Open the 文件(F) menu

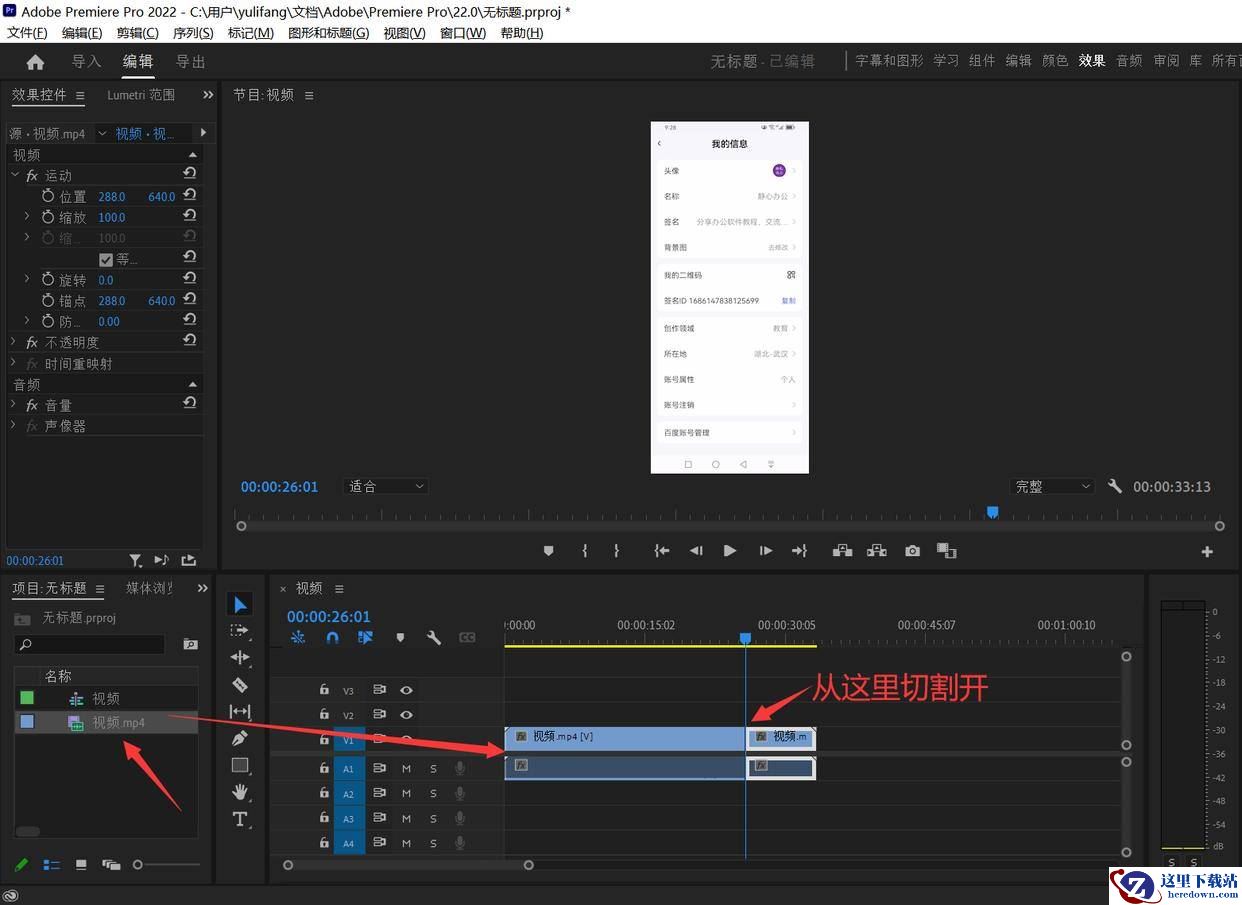coord(27,33)
